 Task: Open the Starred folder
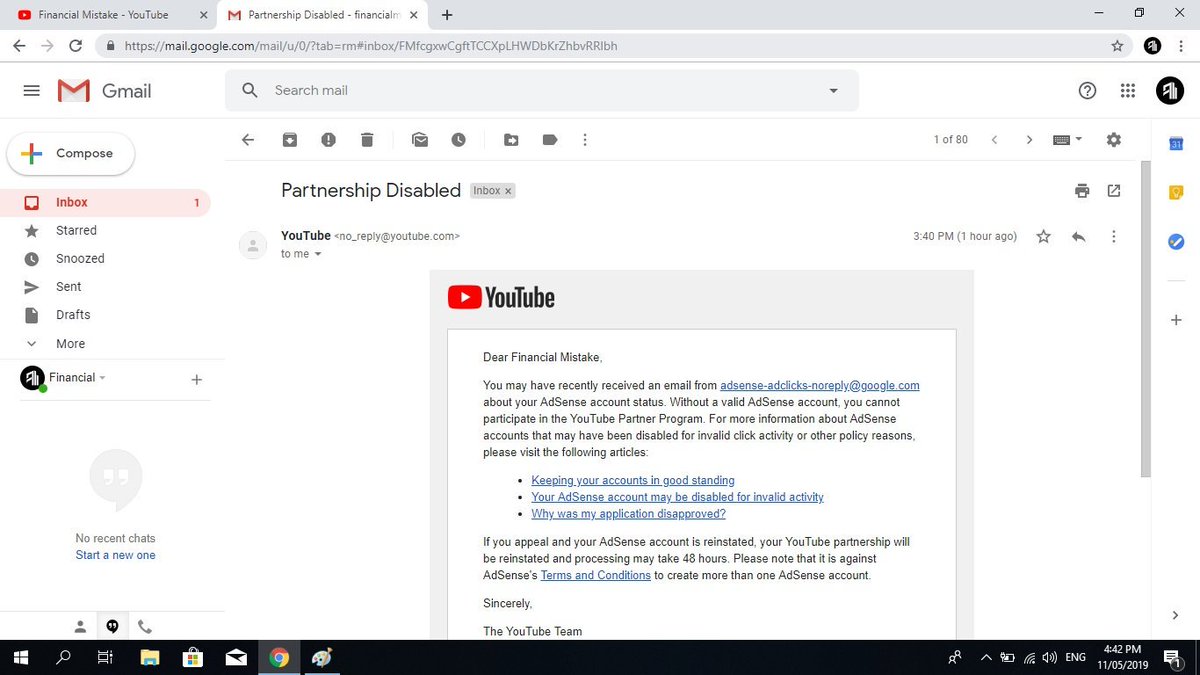point(105,230)
